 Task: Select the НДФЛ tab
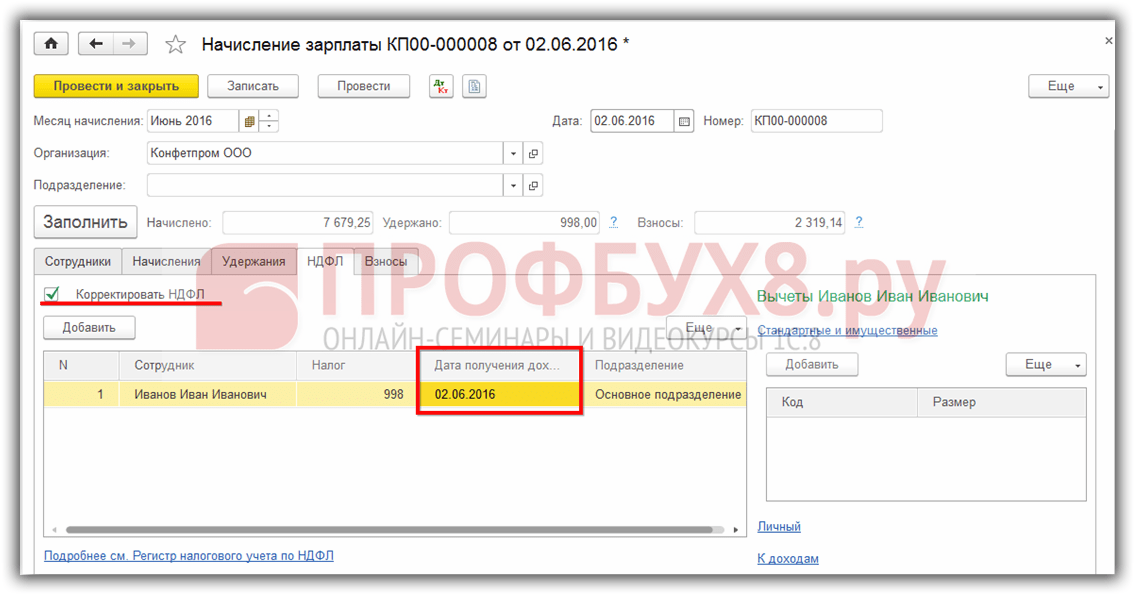[x=325, y=261]
